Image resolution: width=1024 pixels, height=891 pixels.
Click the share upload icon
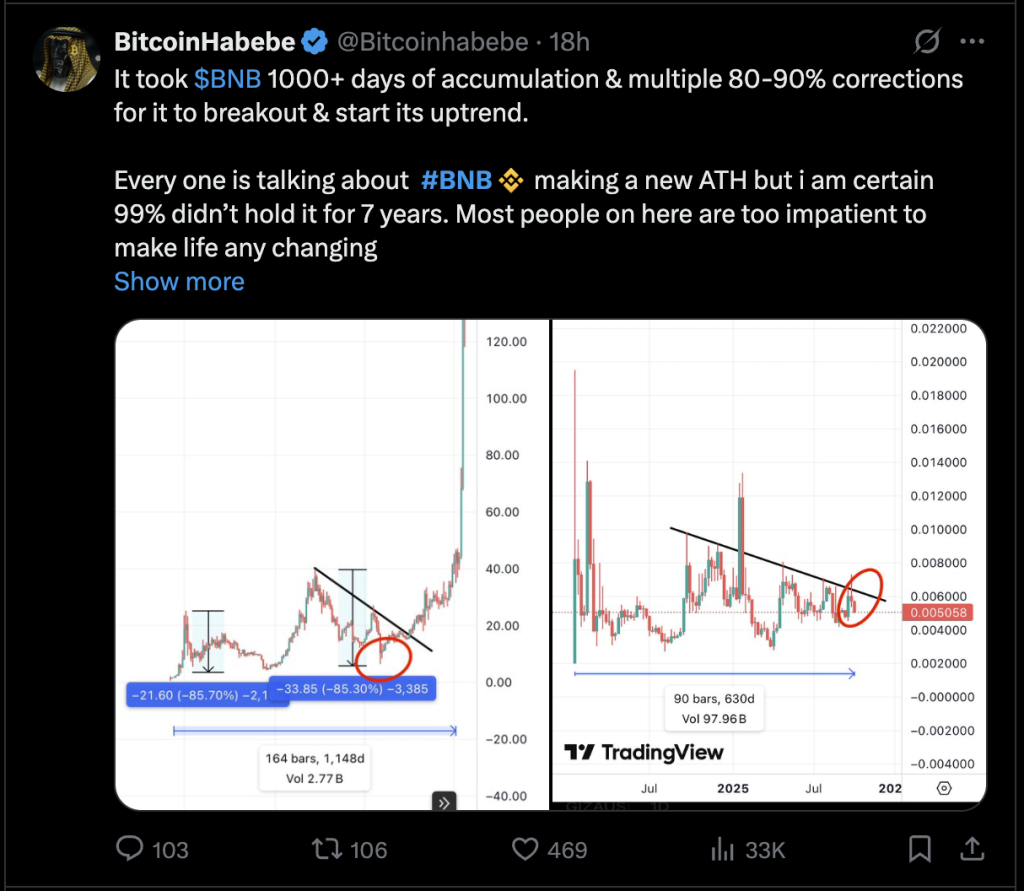(970, 850)
